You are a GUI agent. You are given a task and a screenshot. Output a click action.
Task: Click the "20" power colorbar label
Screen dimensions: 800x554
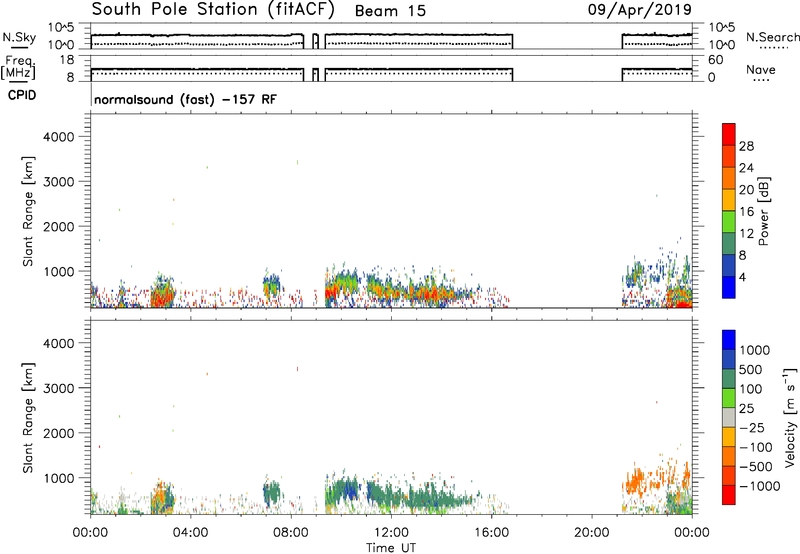coord(746,190)
